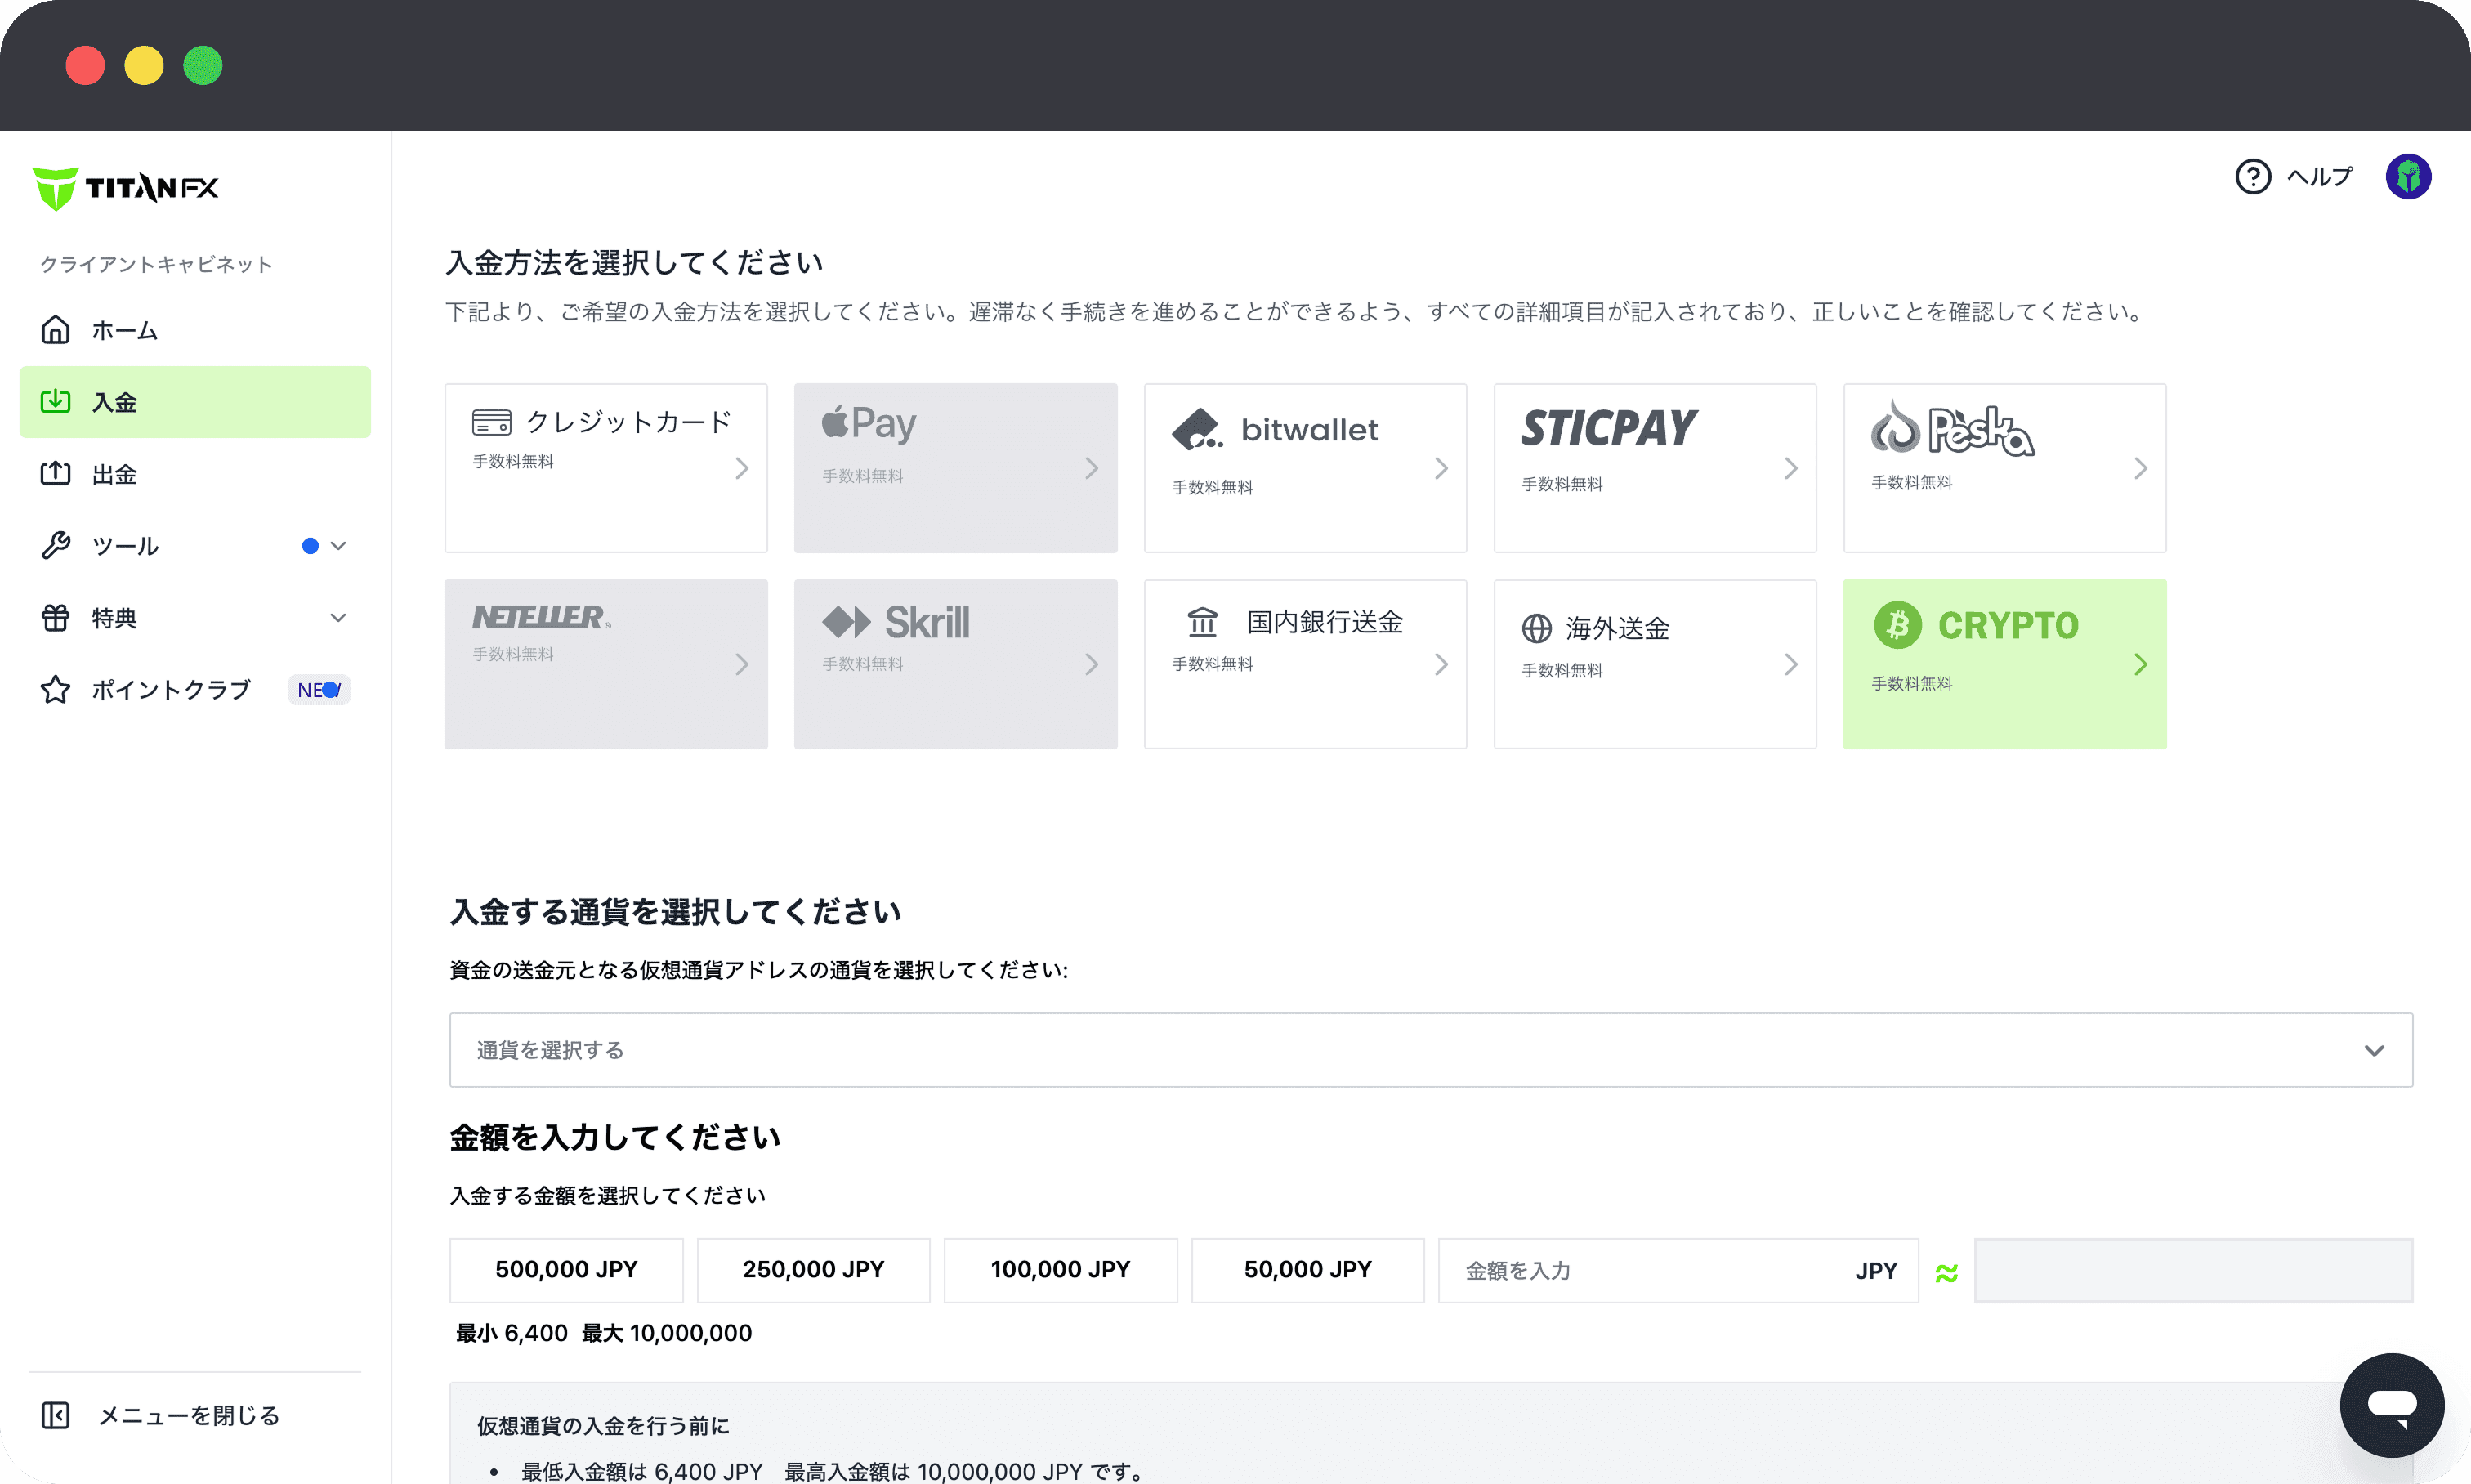This screenshot has width=2471, height=1484.
Task: Select the クレジットカード deposit option
Action: click(606, 468)
